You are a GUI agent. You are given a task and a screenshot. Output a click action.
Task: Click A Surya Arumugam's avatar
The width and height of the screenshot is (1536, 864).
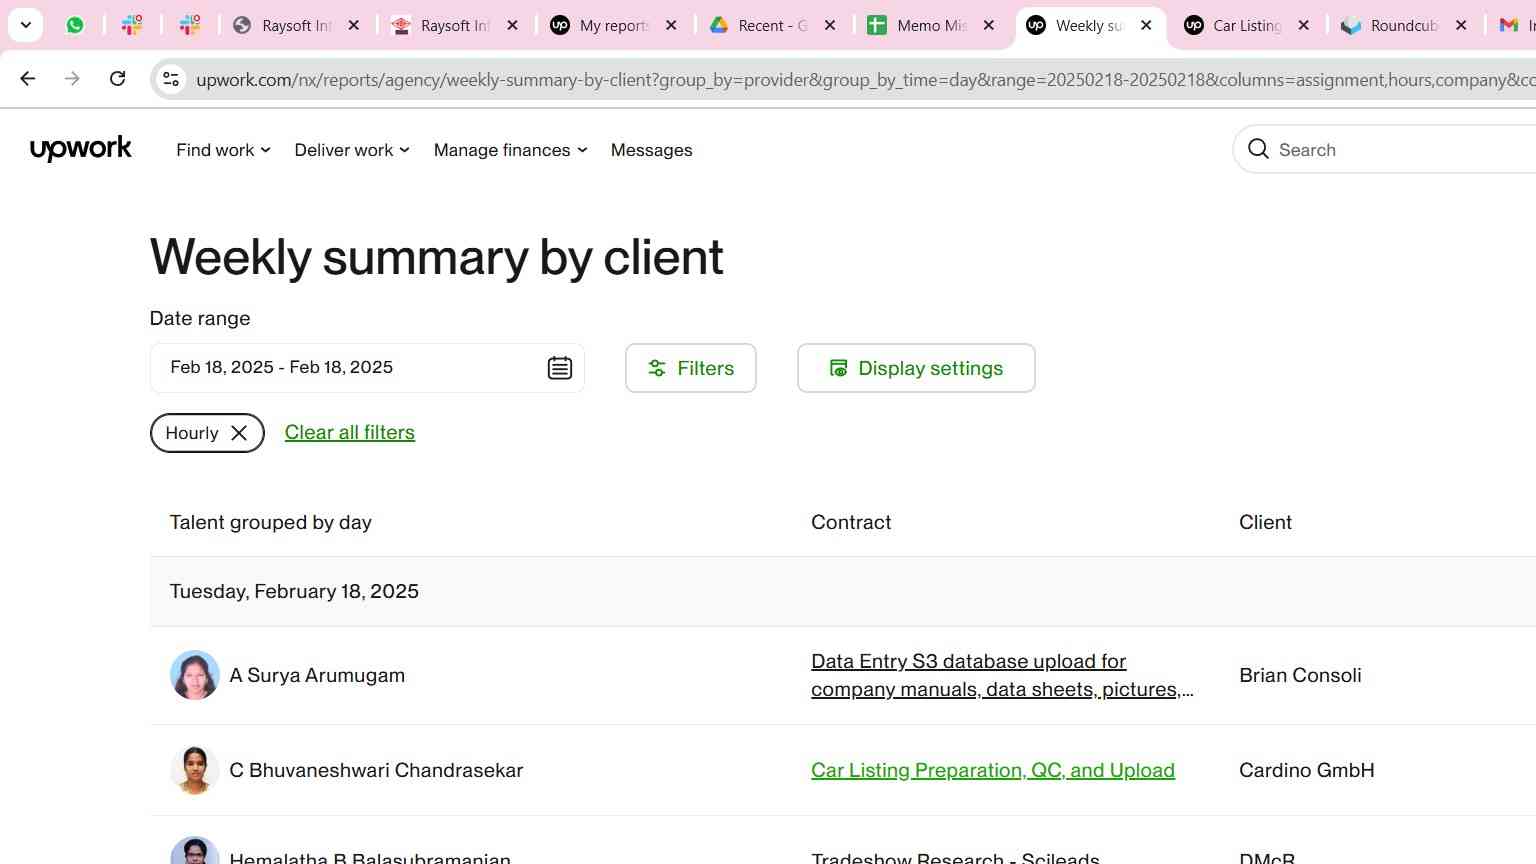(x=195, y=675)
